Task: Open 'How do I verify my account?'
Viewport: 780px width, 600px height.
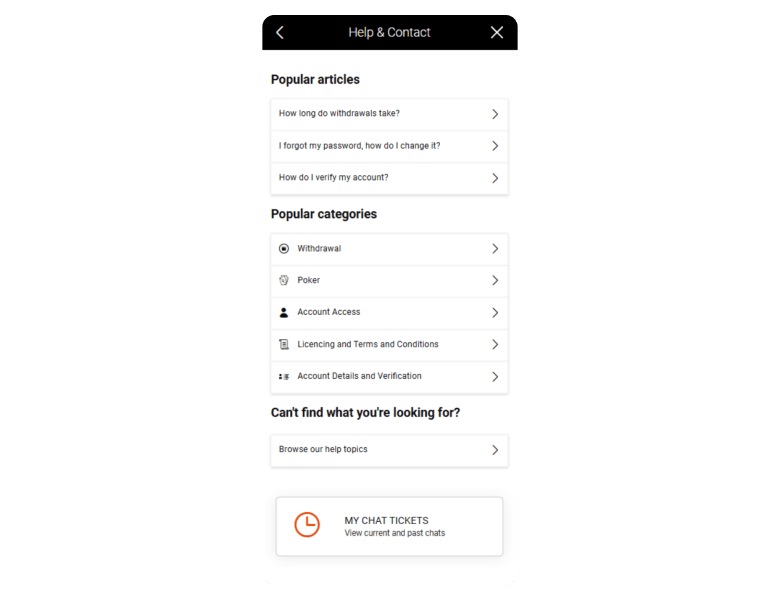Action: (334, 178)
